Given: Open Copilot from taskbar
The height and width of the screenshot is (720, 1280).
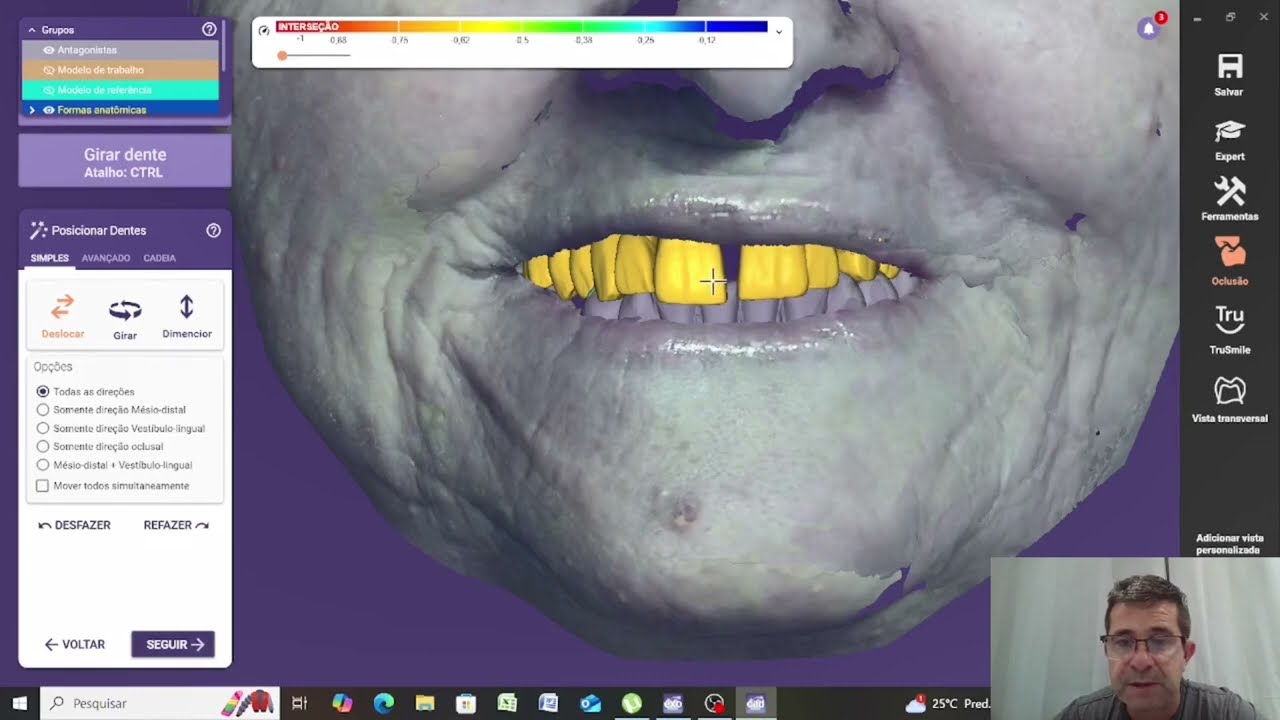Looking at the screenshot, I should (342, 703).
